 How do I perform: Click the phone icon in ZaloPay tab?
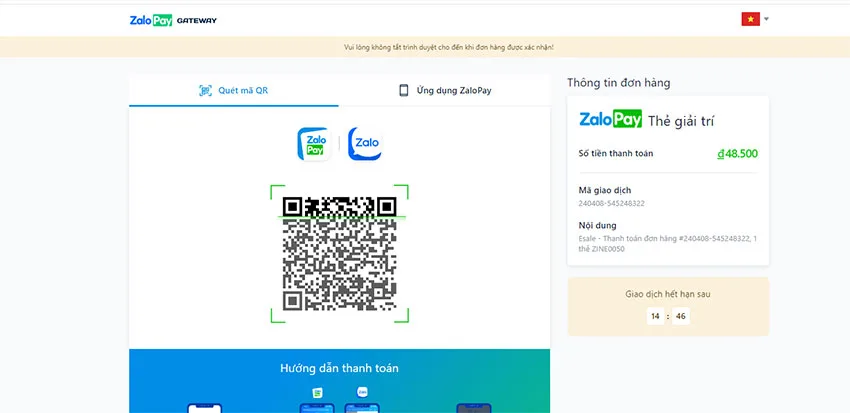(404, 91)
